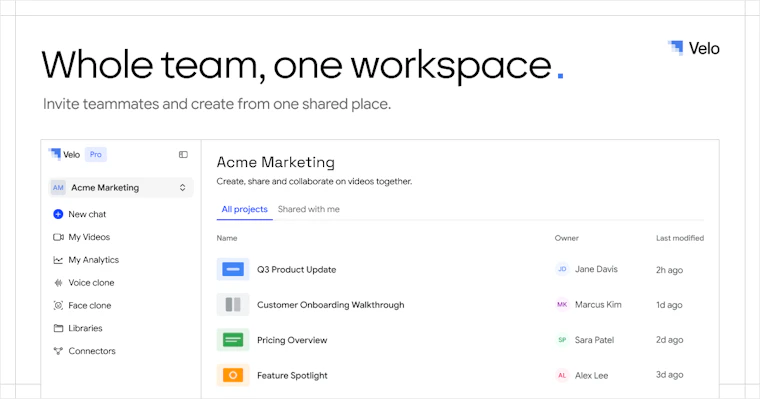Screen dimensions: 760x399
Task: Select the Feature Spotlight project name
Action: (292, 376)
